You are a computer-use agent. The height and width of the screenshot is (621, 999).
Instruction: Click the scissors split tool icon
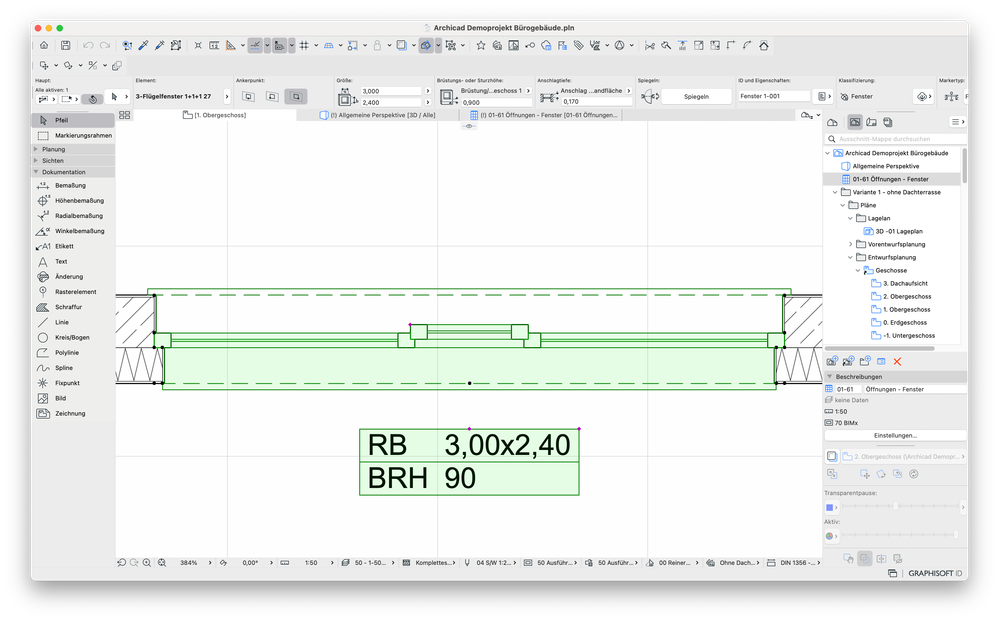(649, 45)
